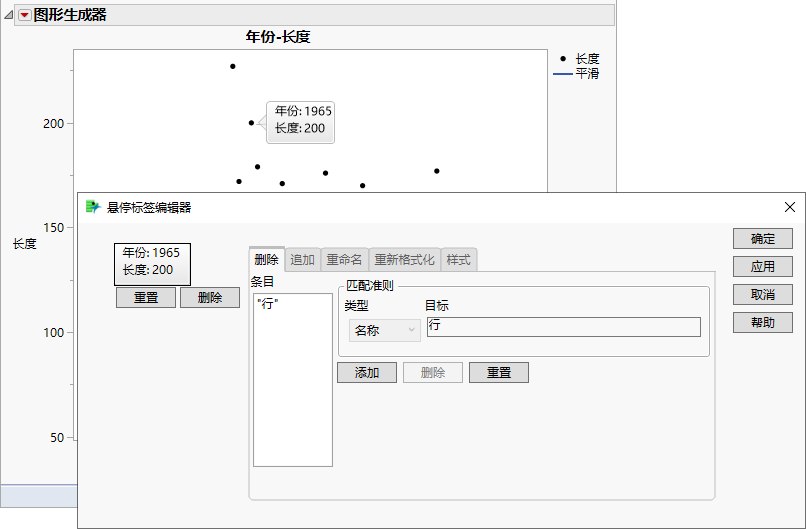Open the 样式 tab
Image resolution: width=806 pixels, height=529 pixels.
tap(459, 260)
